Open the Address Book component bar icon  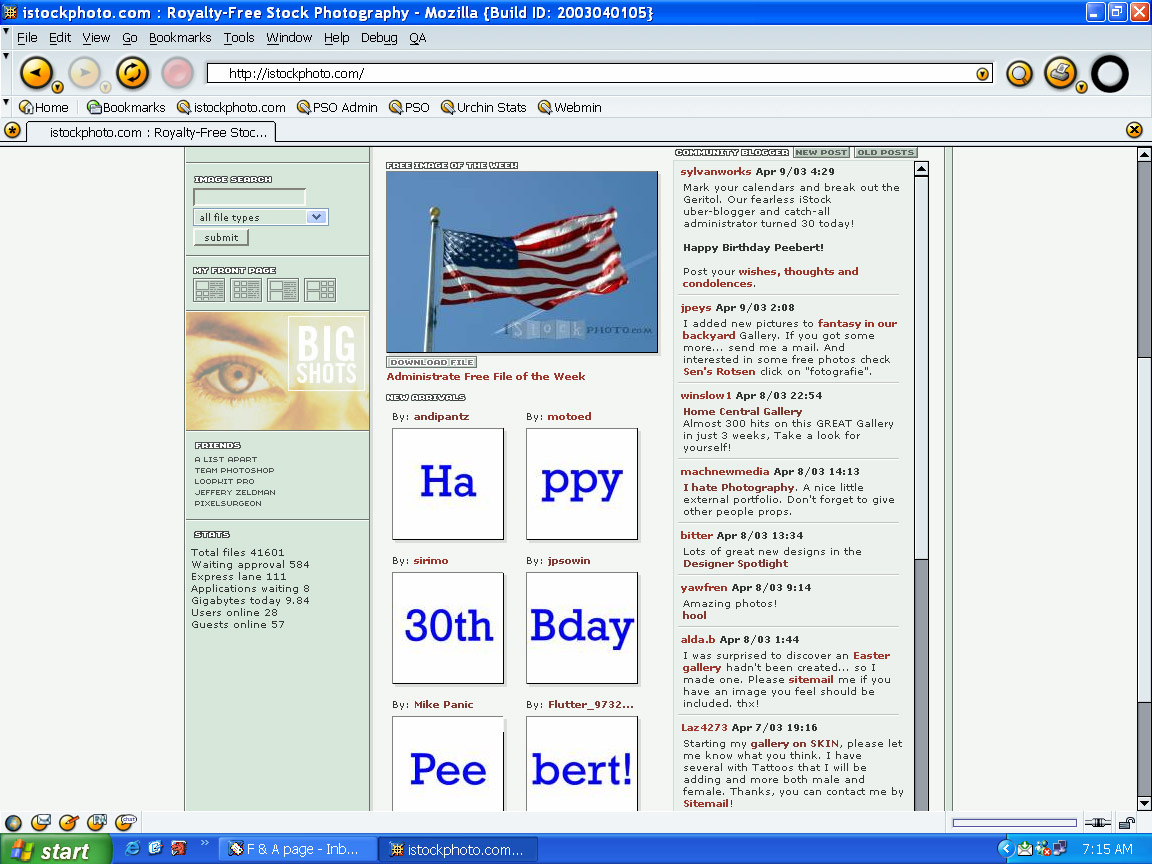(x=97, y=822)
